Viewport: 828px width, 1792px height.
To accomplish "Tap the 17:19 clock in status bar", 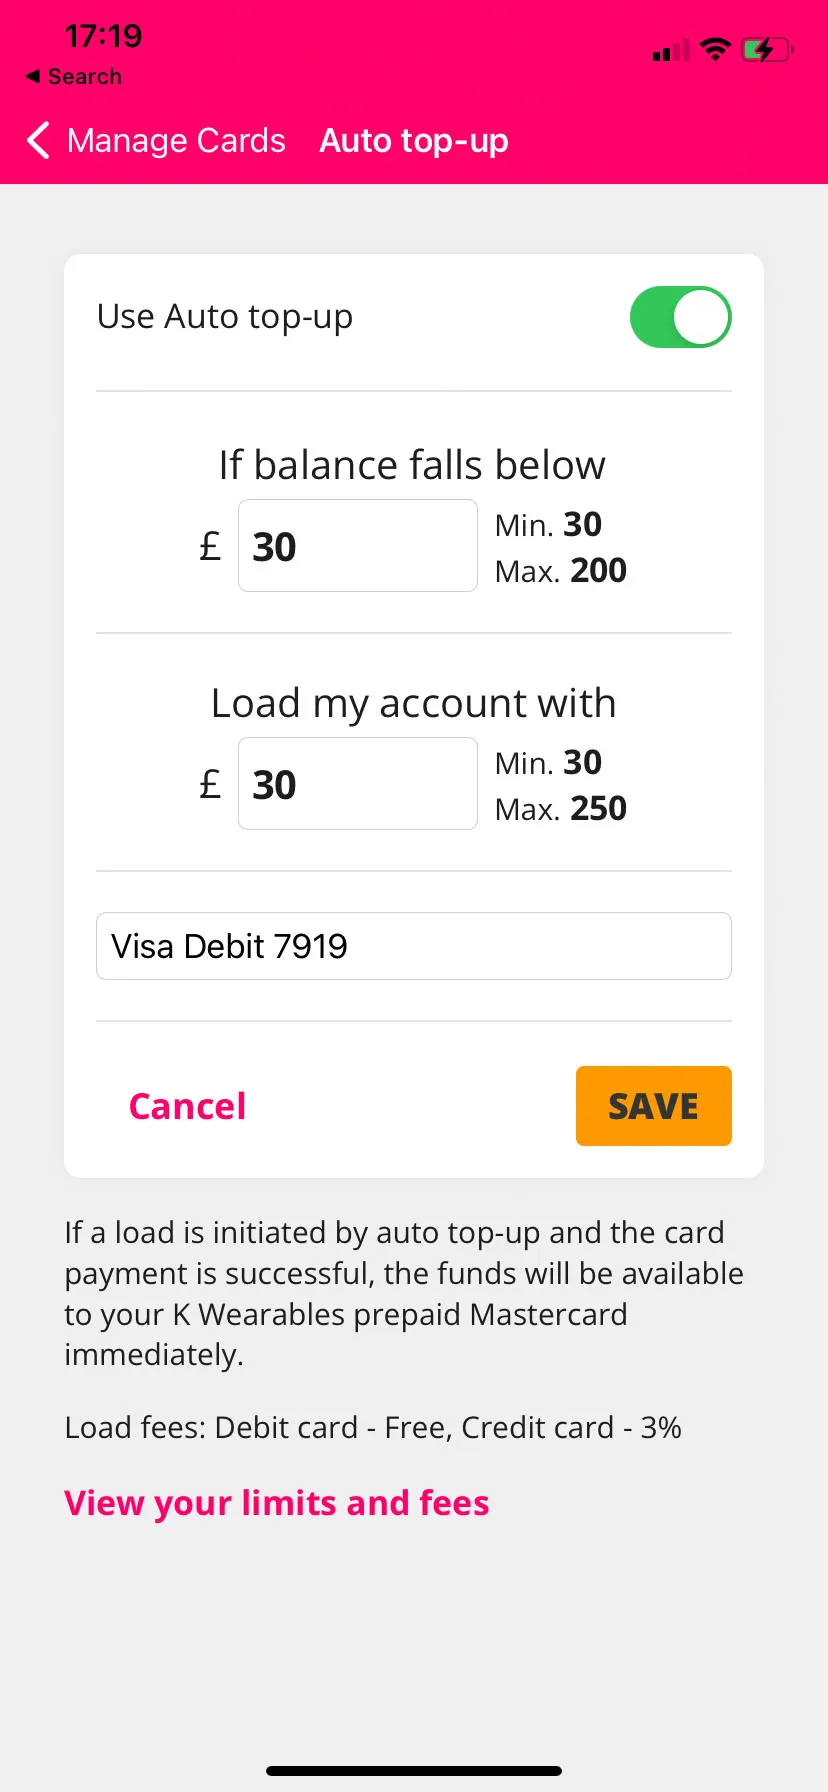I will pyautogui.click(x=103, y=37).
